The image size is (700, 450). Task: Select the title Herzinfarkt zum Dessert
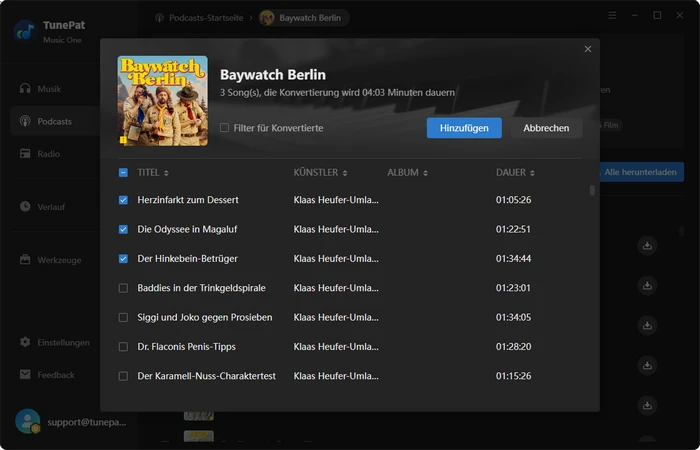pos(188,200)
